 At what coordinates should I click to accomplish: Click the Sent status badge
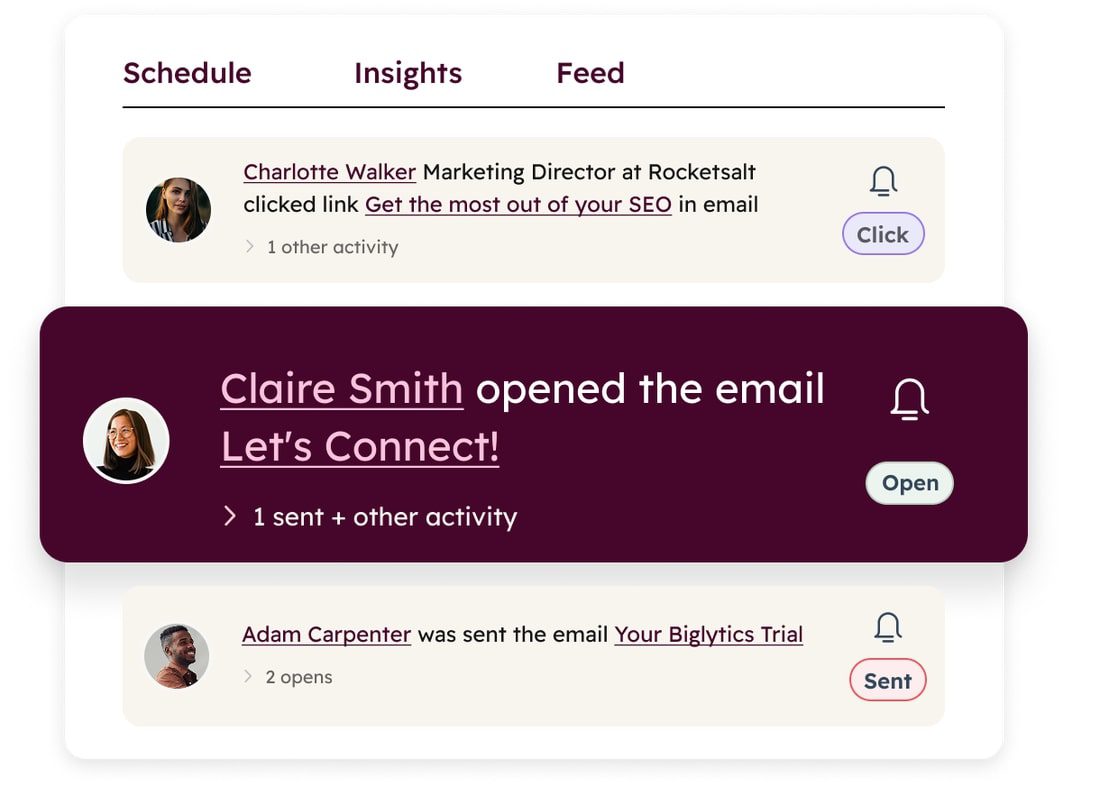[x=888, y=680]
